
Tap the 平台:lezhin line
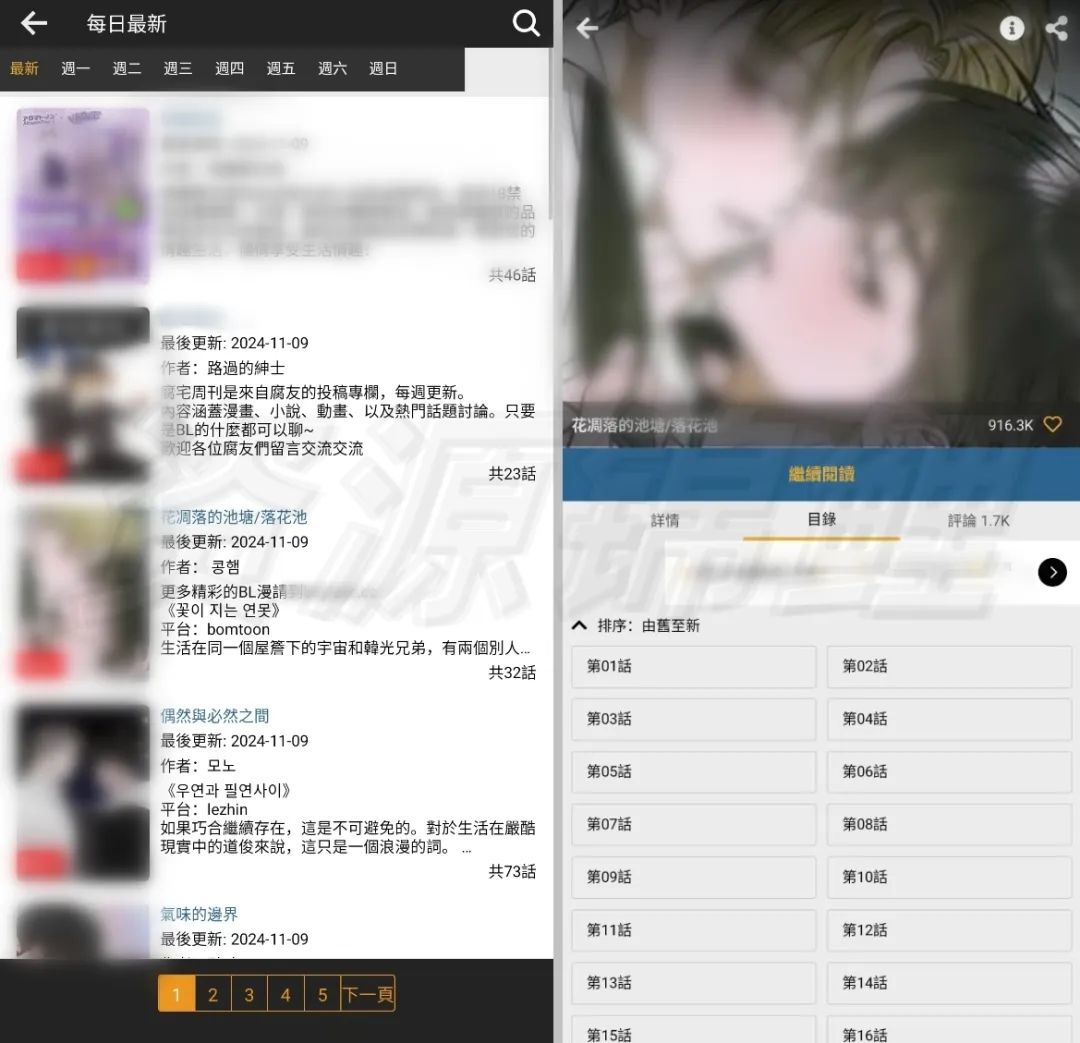coord(204,809)
